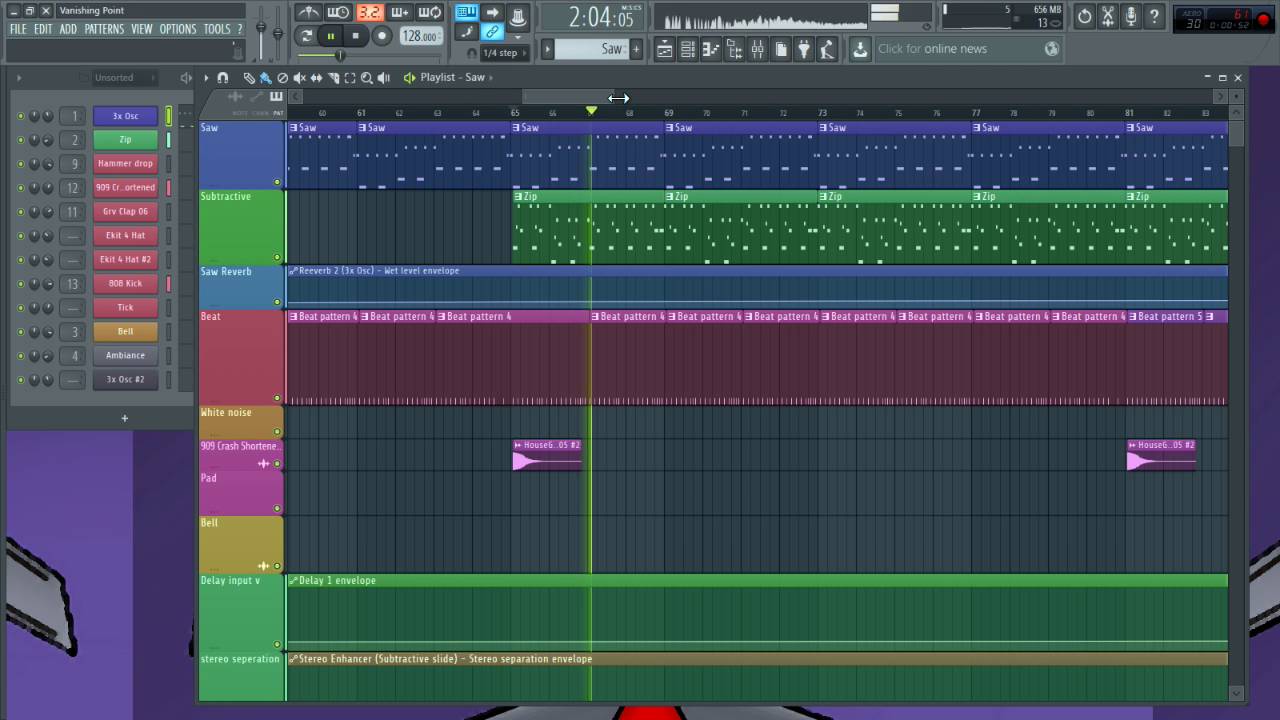
Task: Select the Paint brush tool in Playlist
Action: [x=265, y=78]
